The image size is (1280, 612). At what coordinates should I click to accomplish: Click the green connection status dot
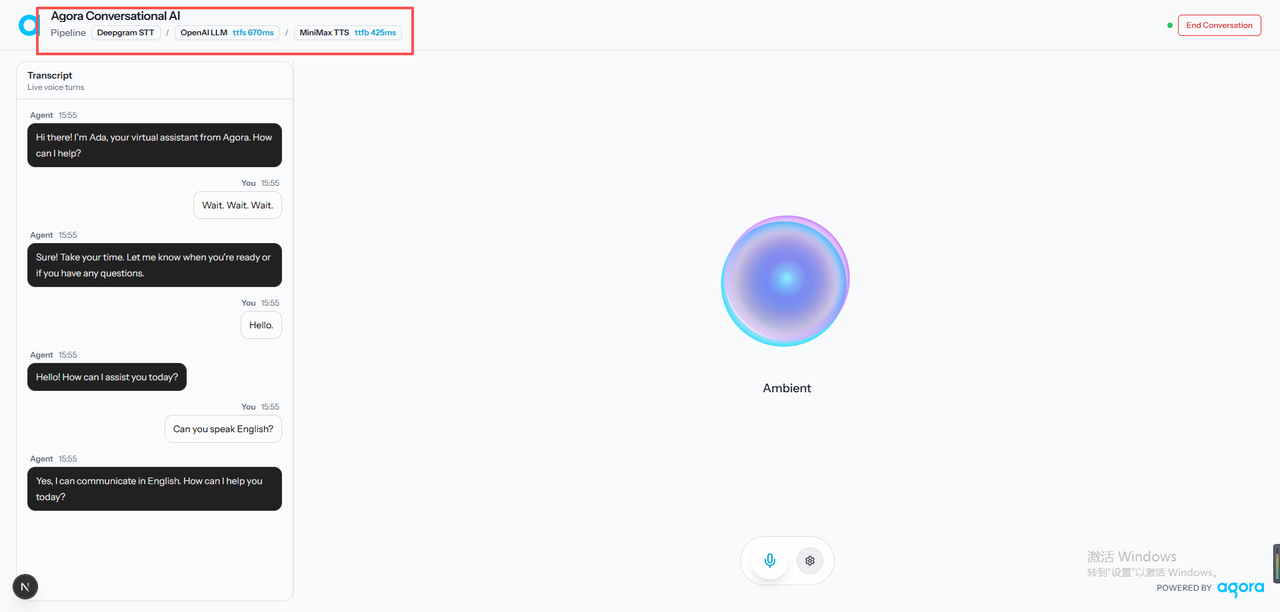tap(1169, 25)
